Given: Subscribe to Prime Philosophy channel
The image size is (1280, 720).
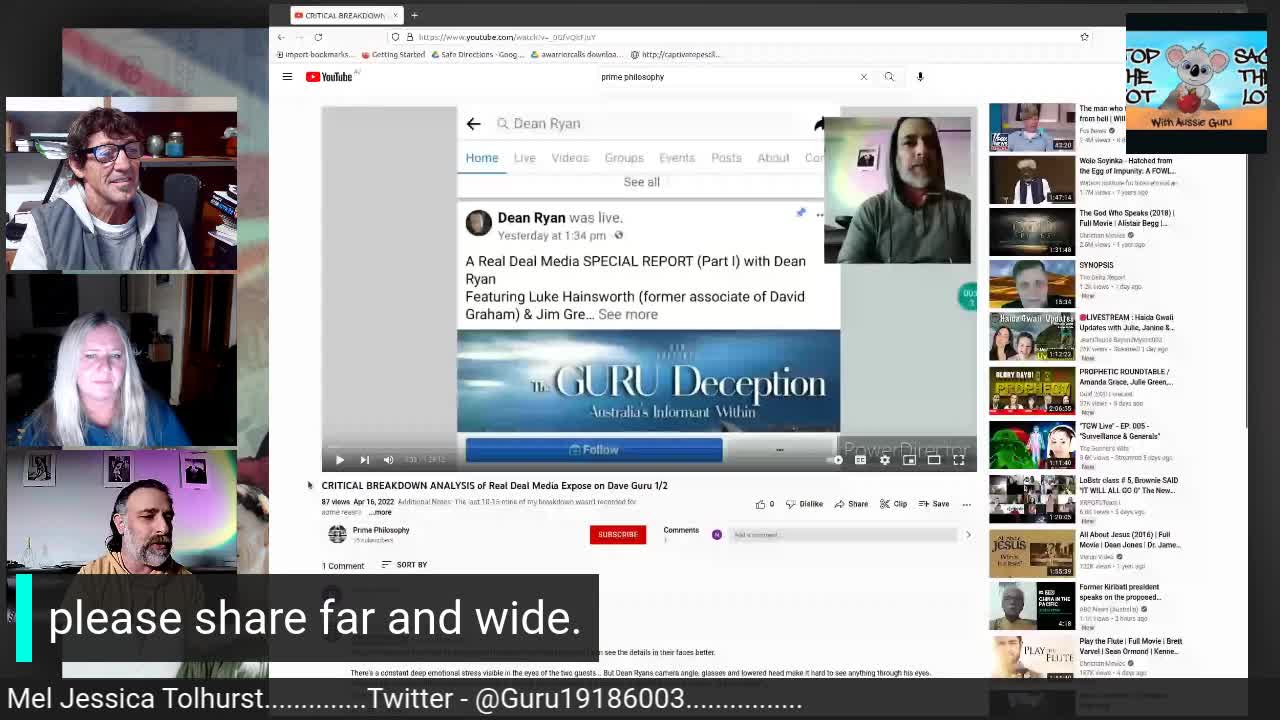Looking at the screenshot, I should tap(618, 535).
